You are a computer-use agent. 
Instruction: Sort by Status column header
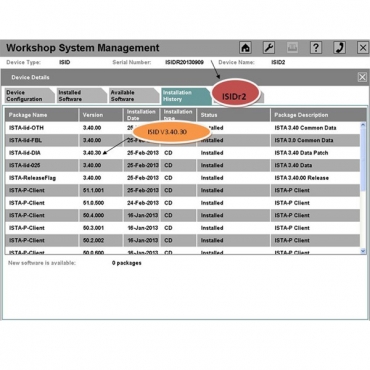[233, 115]
